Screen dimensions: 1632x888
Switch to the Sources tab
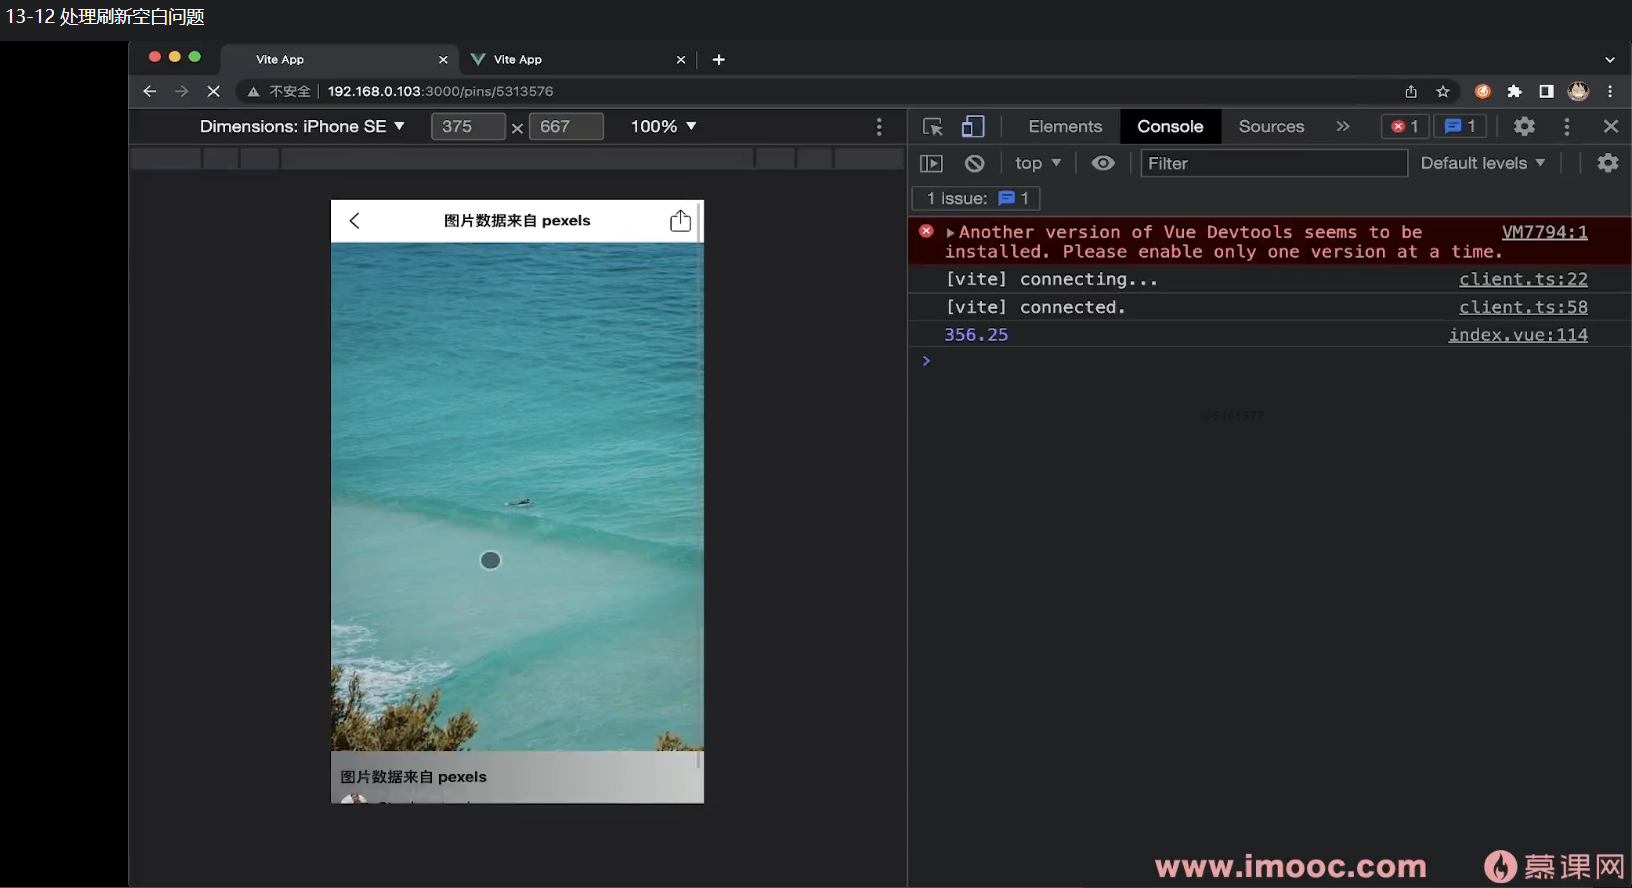coord(1270,127)
